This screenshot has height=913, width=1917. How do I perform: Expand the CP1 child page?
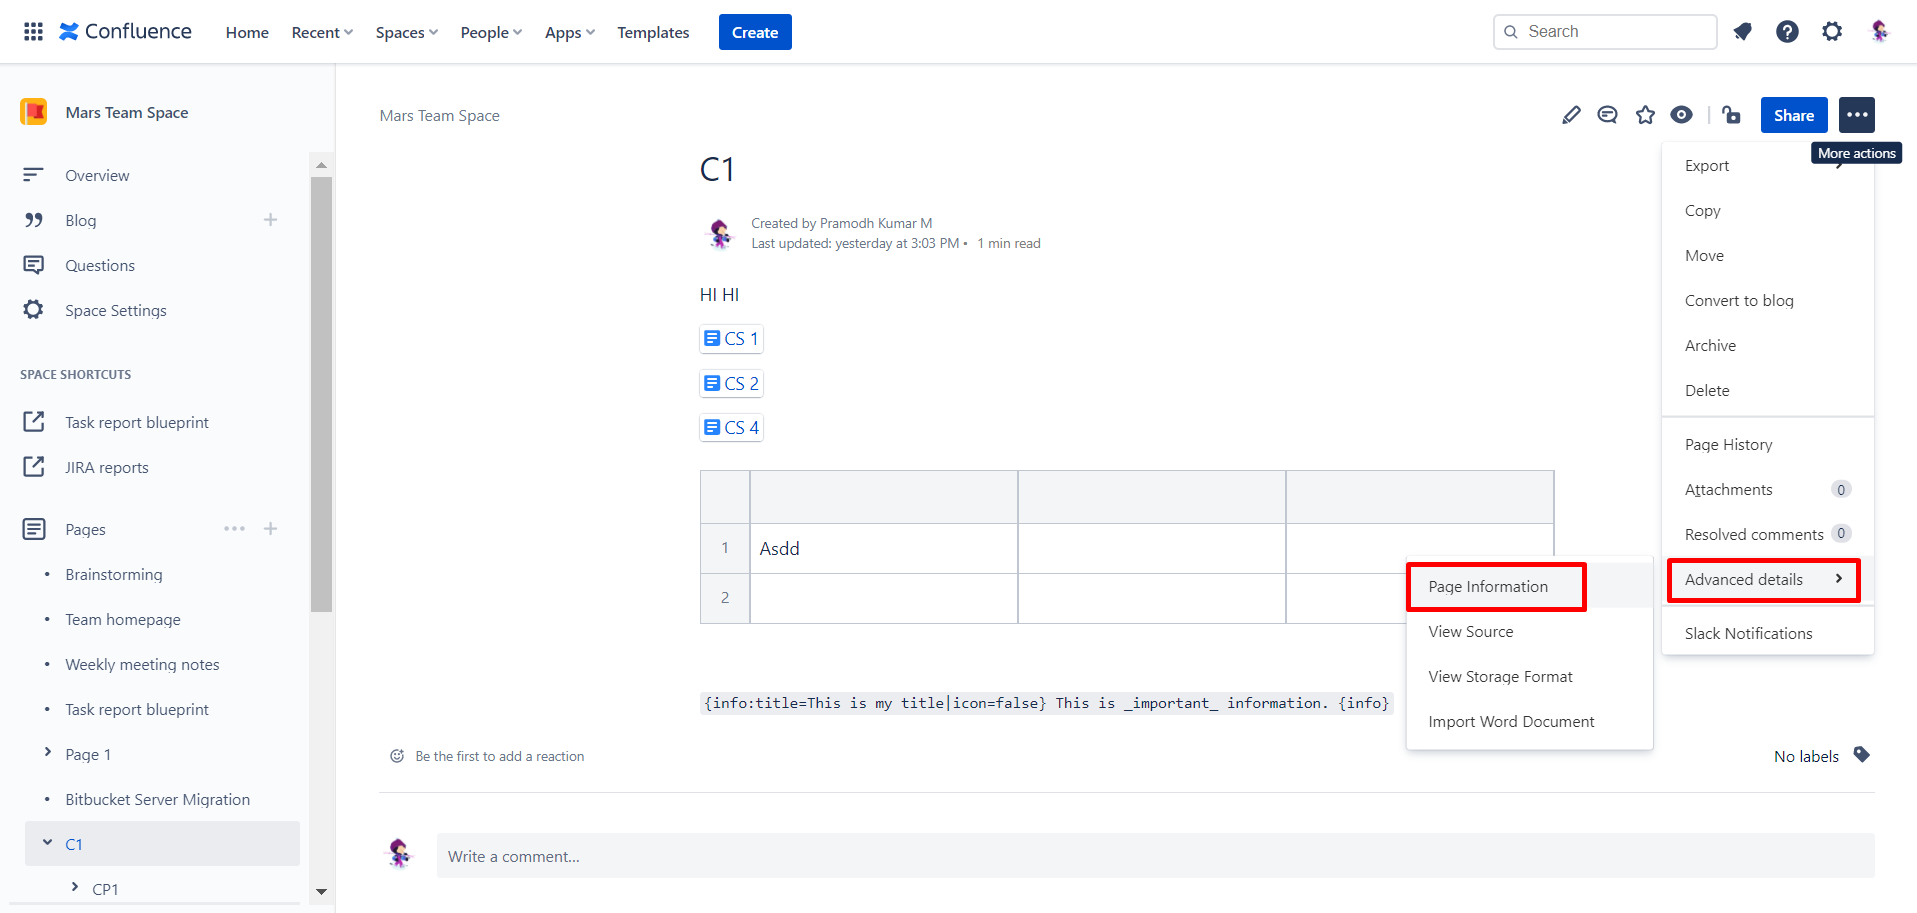point(73,888)
